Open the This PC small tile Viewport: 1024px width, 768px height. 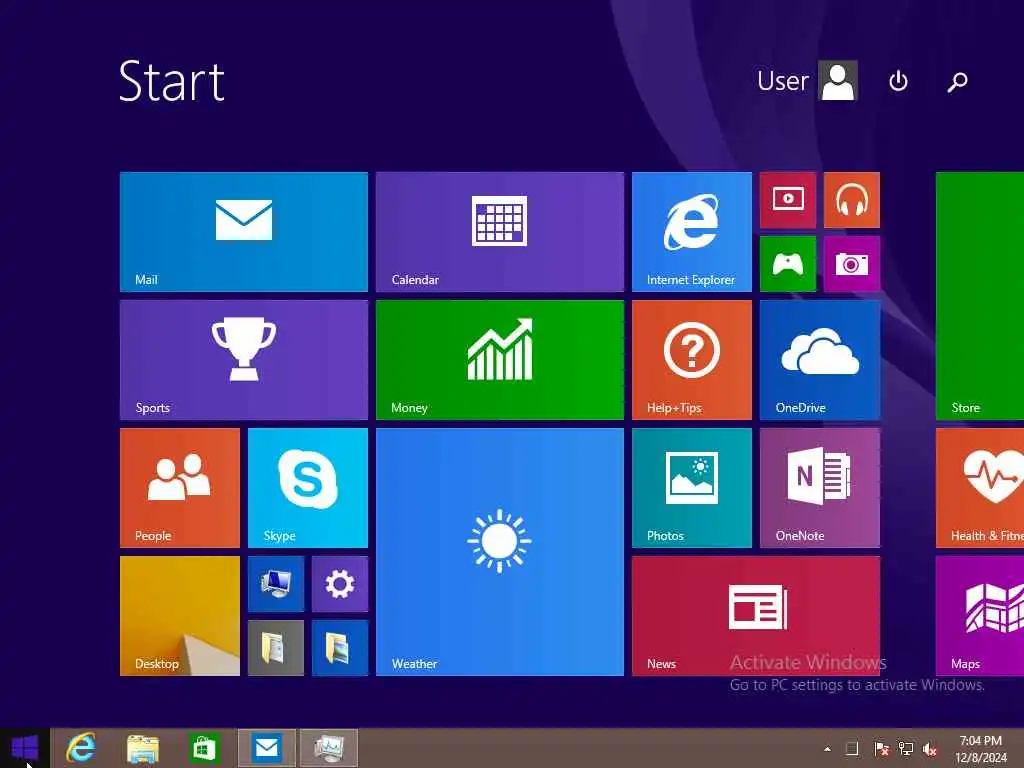(x=276, y=584)
